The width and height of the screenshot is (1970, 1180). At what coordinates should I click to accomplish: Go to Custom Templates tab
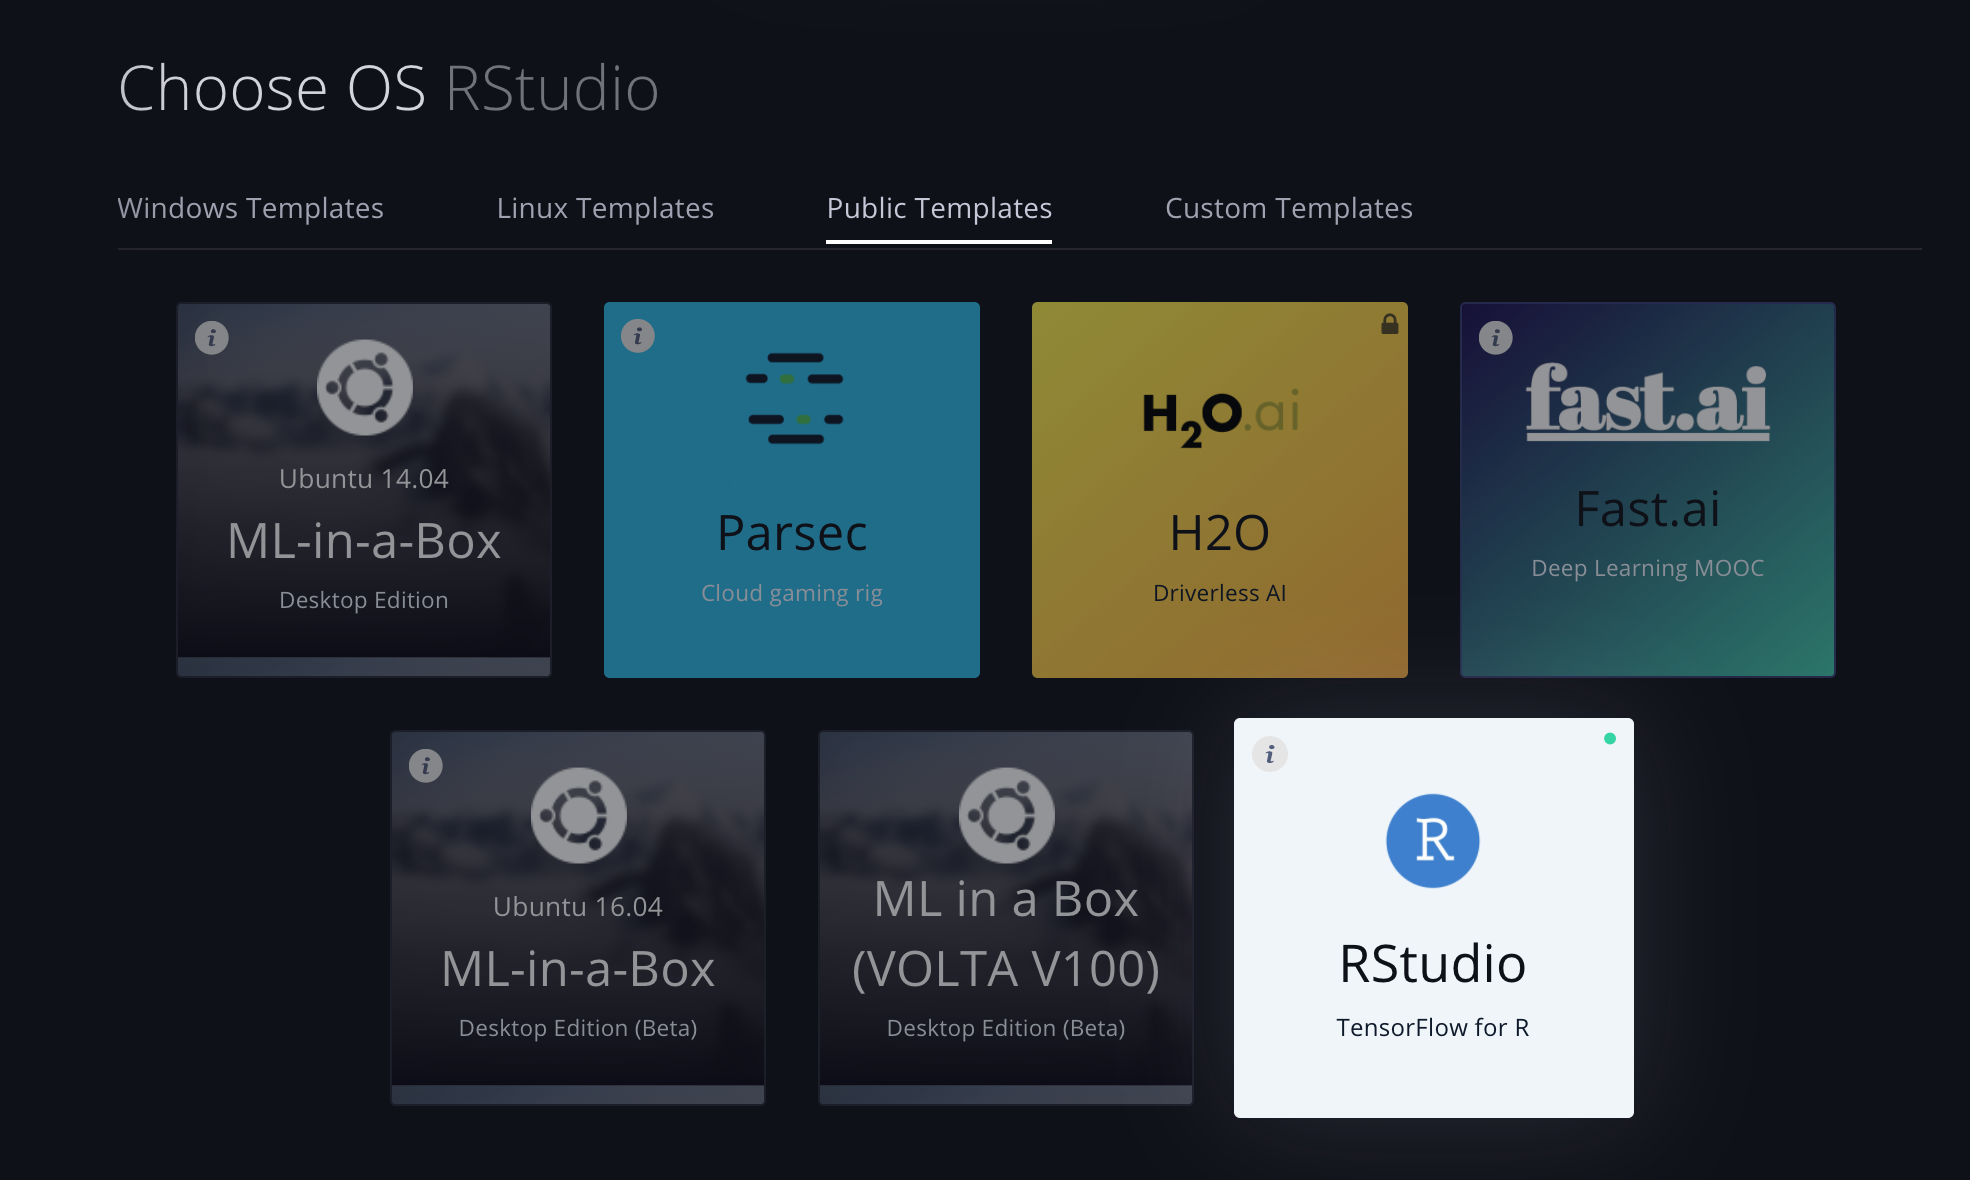pyautogui.click(x=1288, y=208)
